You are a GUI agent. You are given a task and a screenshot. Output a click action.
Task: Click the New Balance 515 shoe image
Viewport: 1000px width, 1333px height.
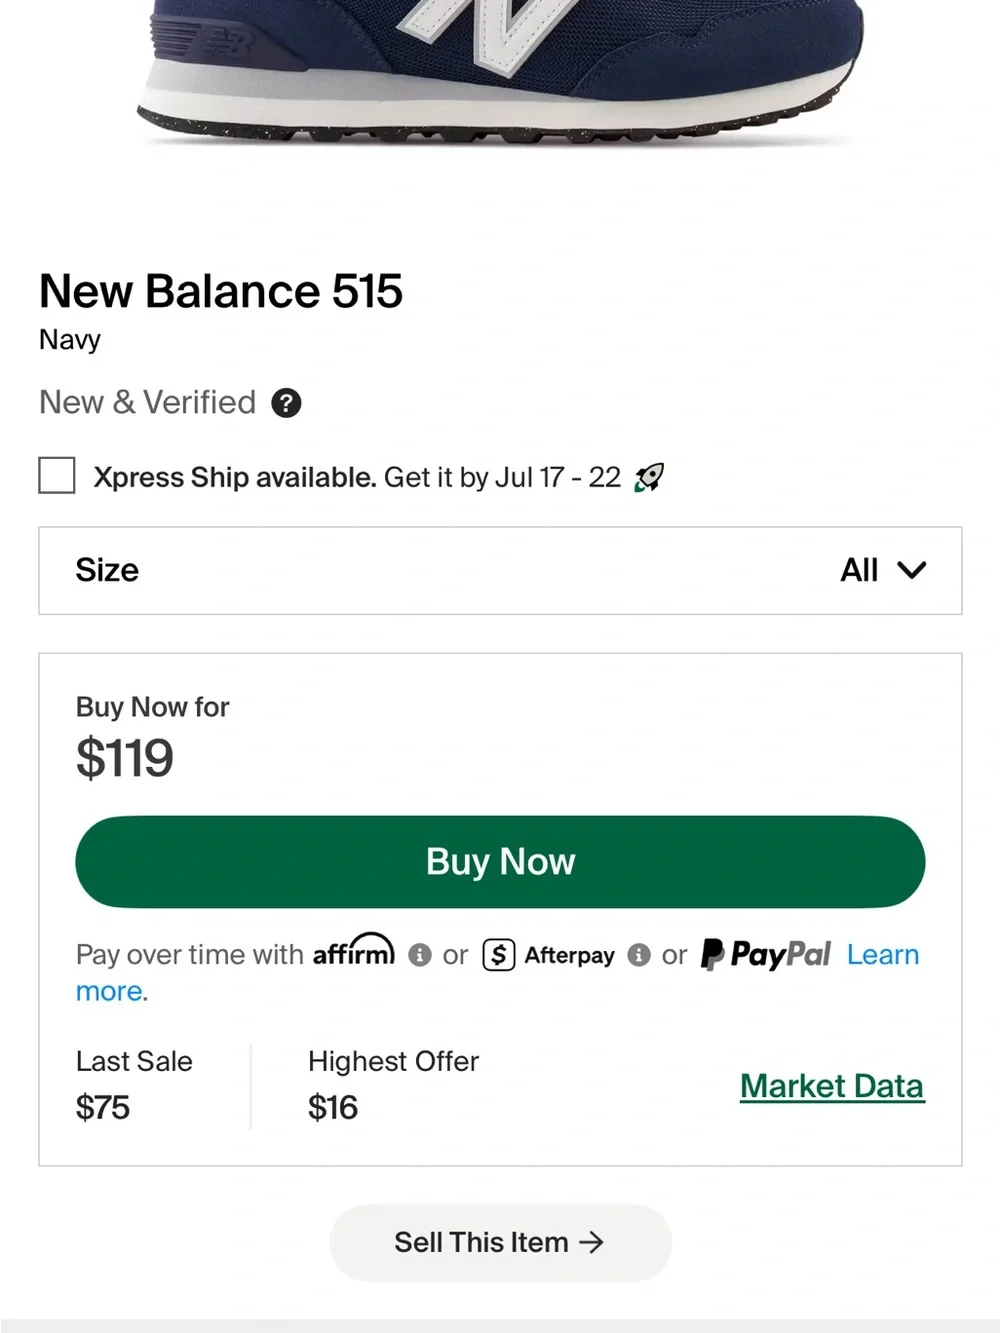coord(500,70)
